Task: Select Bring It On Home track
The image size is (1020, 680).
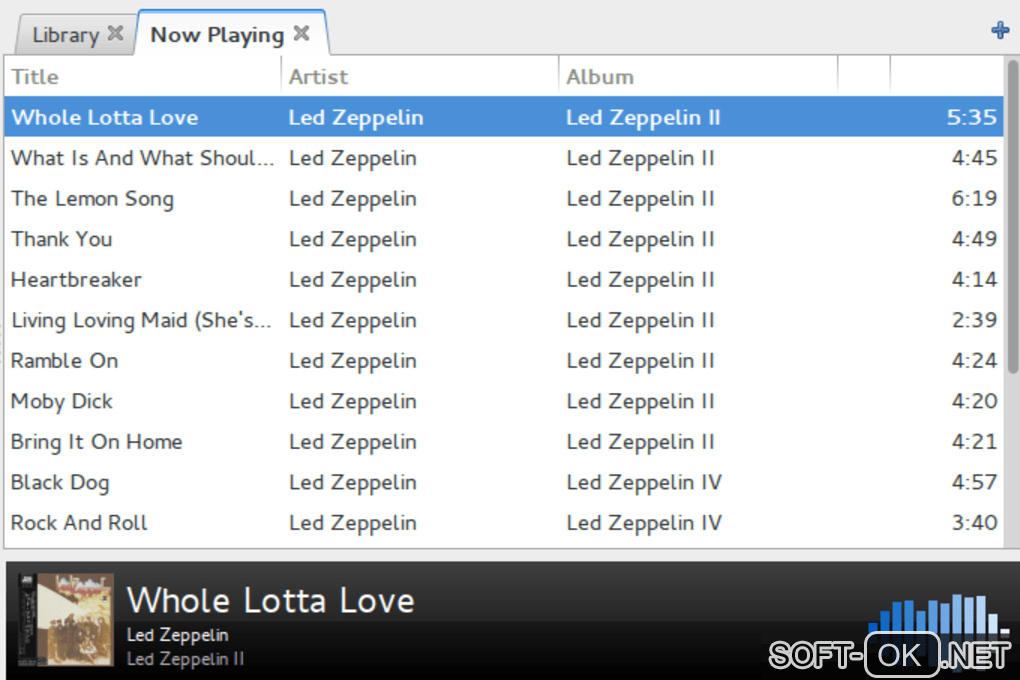Action: 96,442
